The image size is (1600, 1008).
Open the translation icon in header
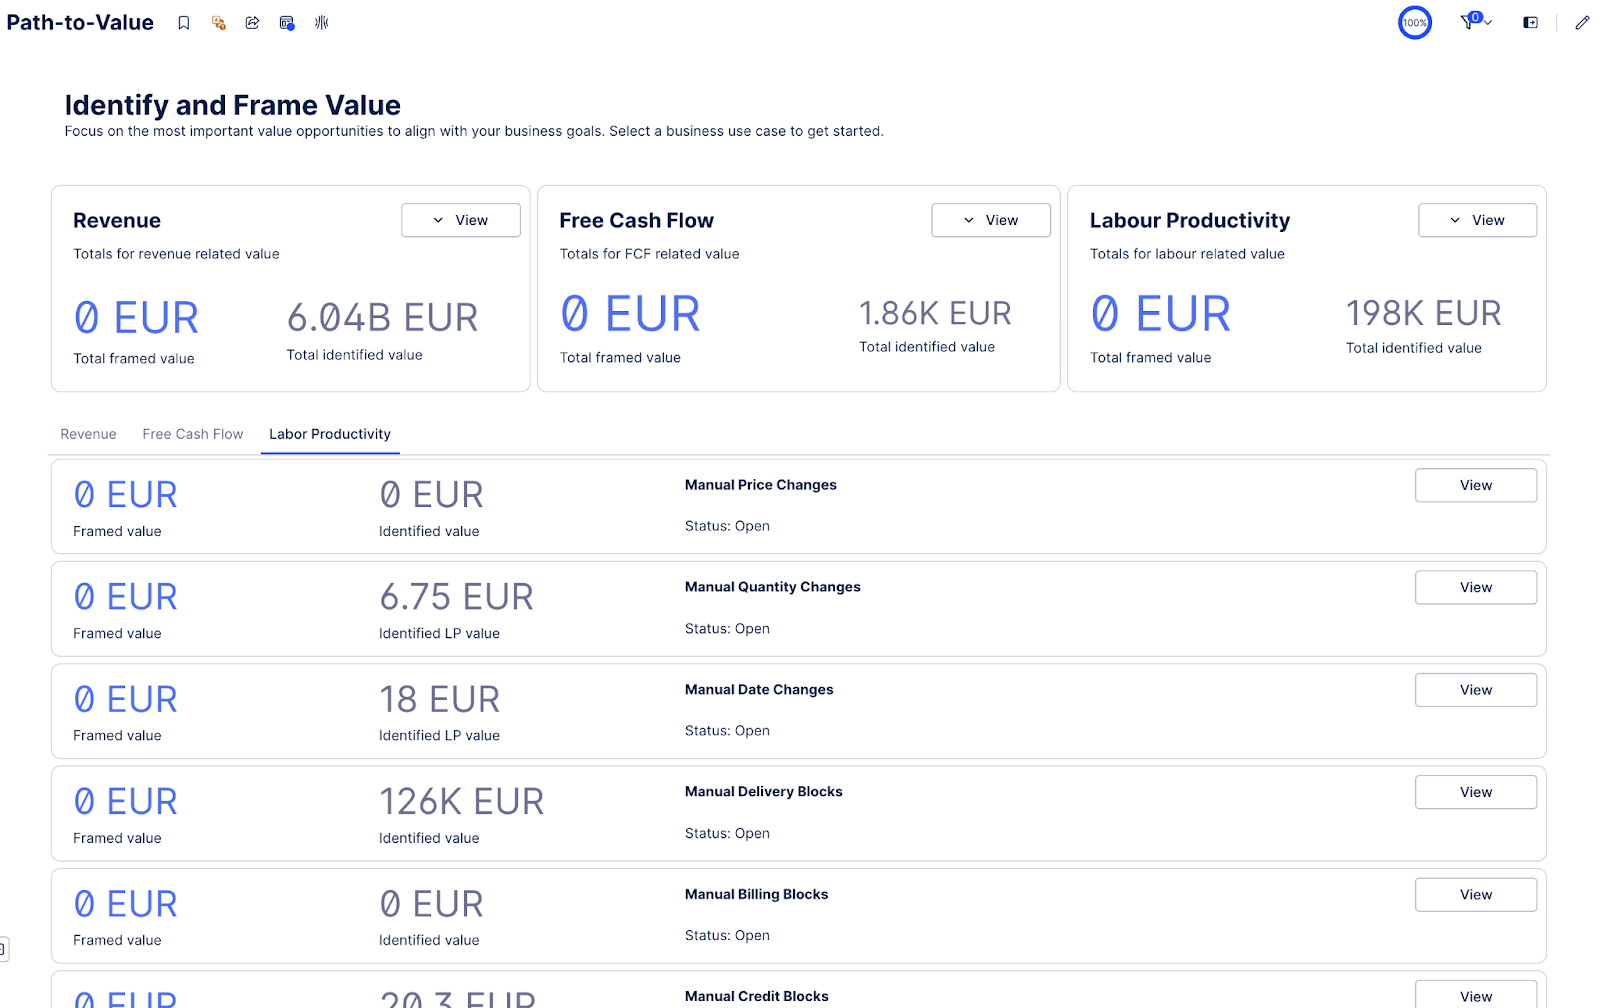pos(218,23)
